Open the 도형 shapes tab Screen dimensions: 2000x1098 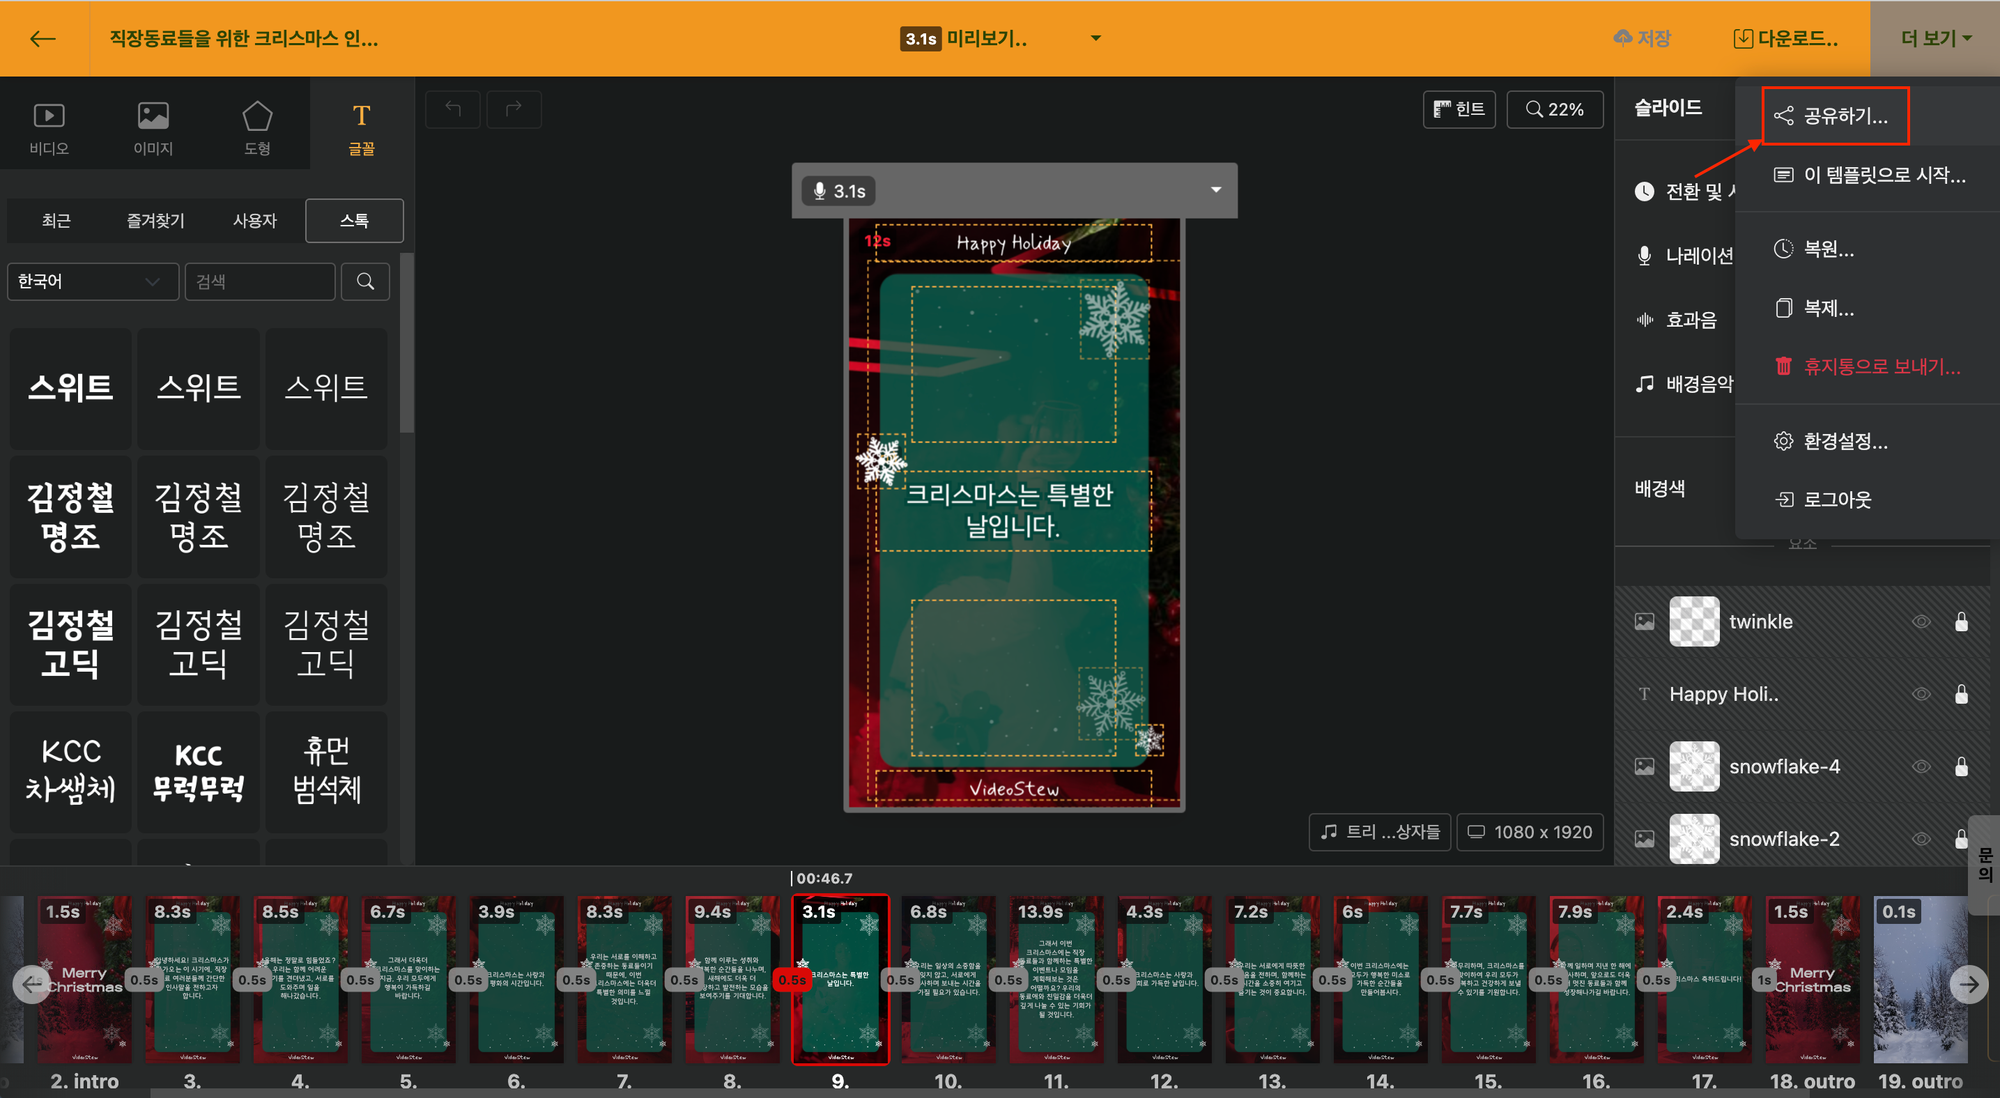257,128
